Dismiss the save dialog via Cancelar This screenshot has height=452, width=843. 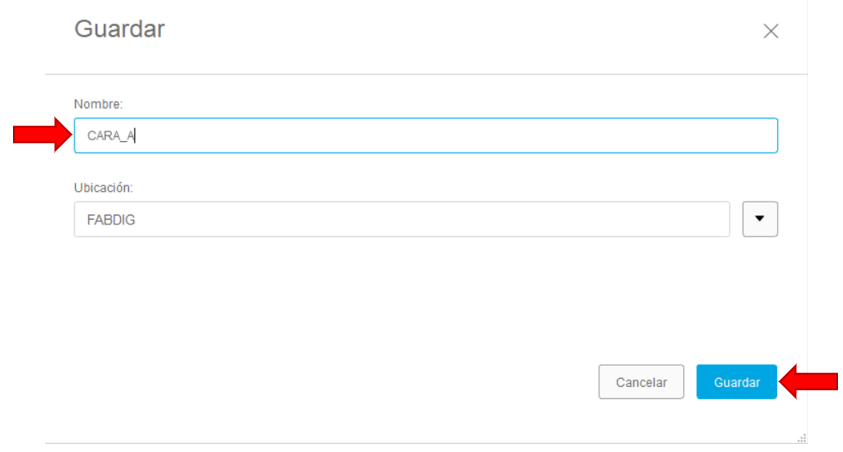click(641, 382)
